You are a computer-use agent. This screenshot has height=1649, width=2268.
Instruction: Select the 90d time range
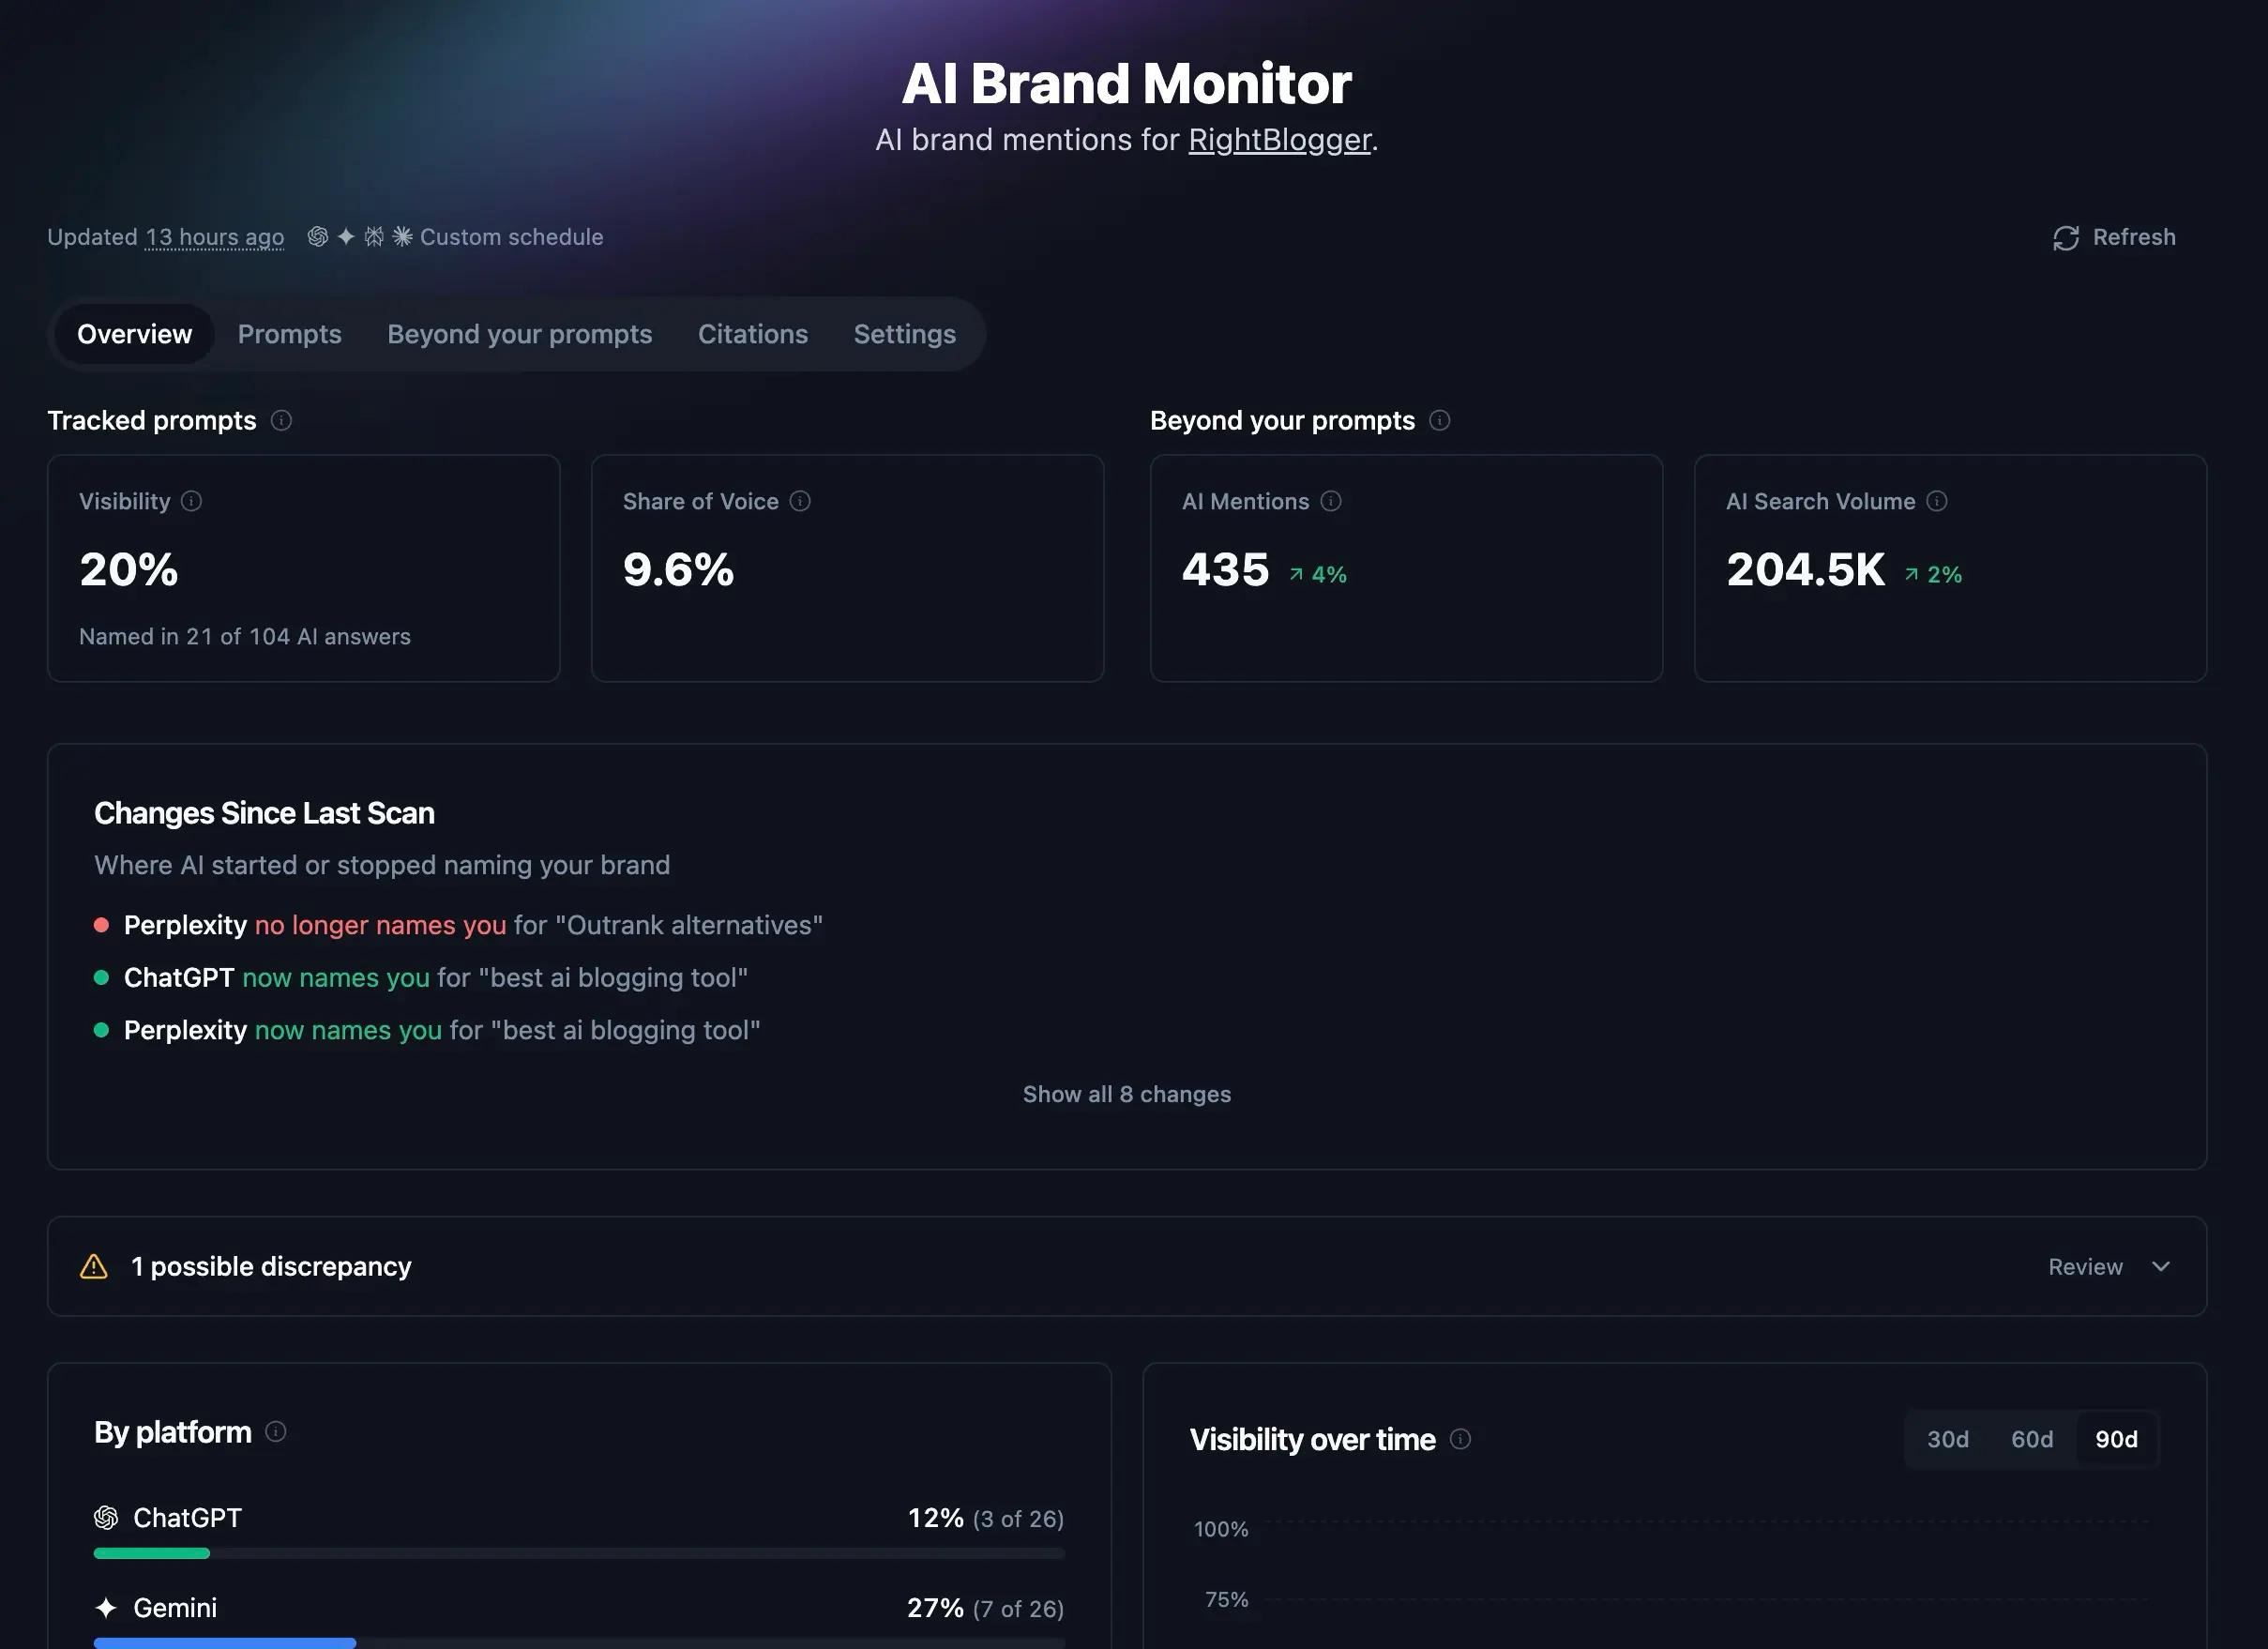(2117, 1439)
